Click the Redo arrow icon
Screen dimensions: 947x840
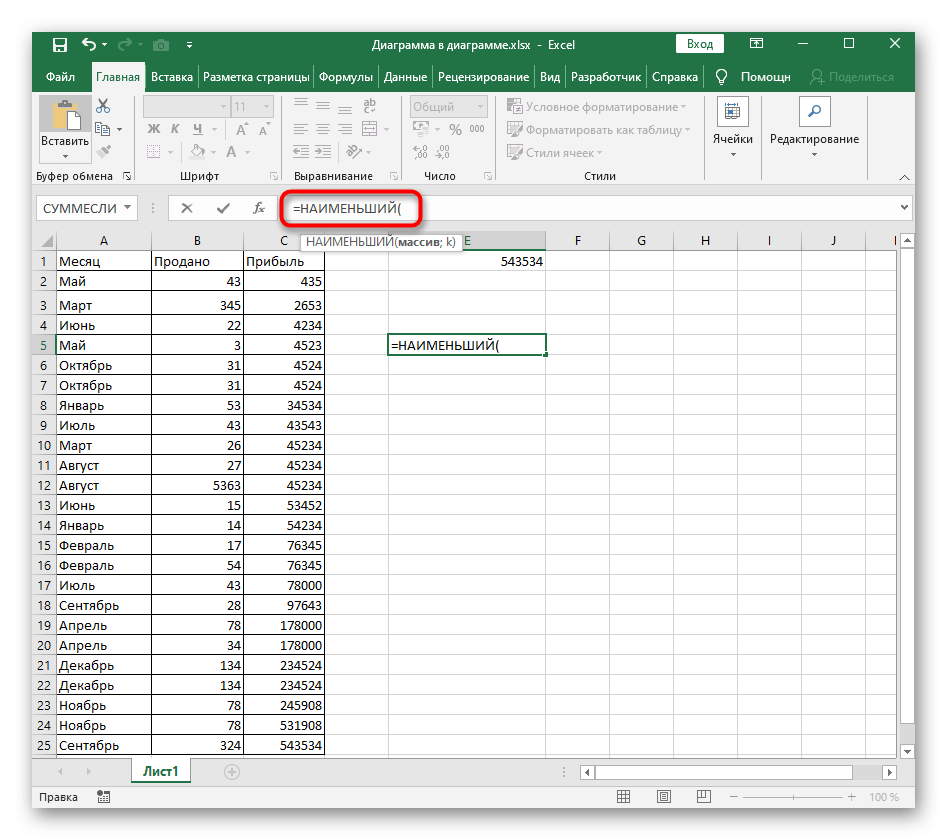pos(125,44)
